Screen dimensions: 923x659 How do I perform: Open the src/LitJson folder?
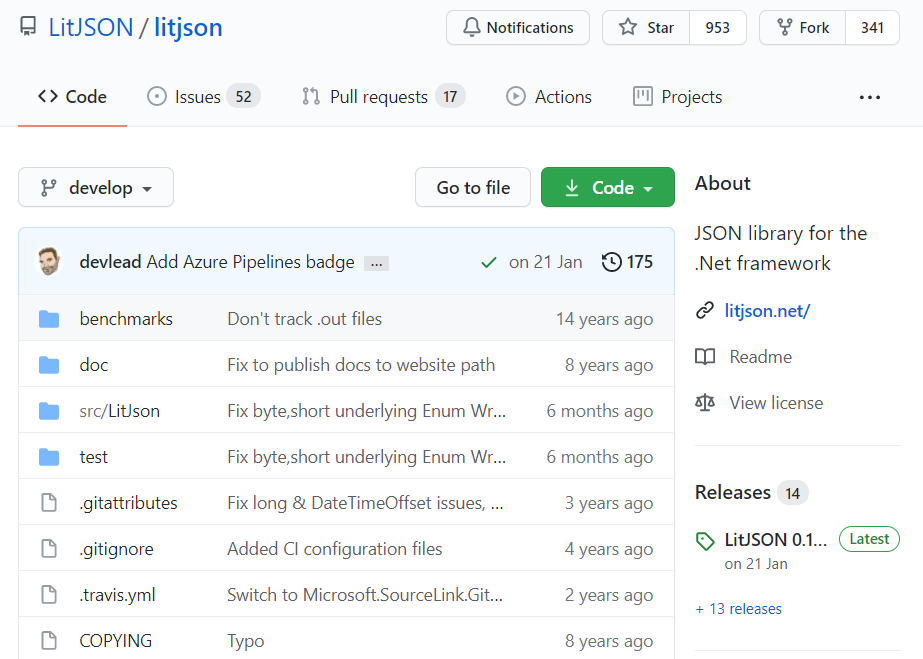[x=119, y=411]
